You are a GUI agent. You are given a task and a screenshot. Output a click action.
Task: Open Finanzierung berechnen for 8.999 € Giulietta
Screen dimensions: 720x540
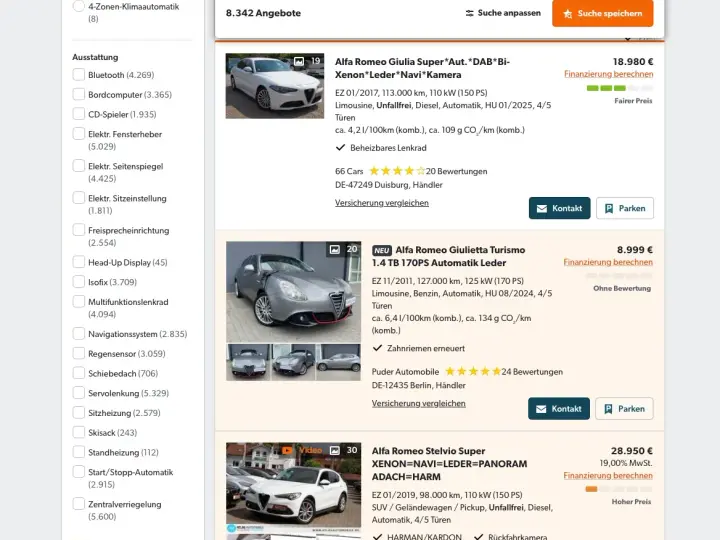pos(608,262)
